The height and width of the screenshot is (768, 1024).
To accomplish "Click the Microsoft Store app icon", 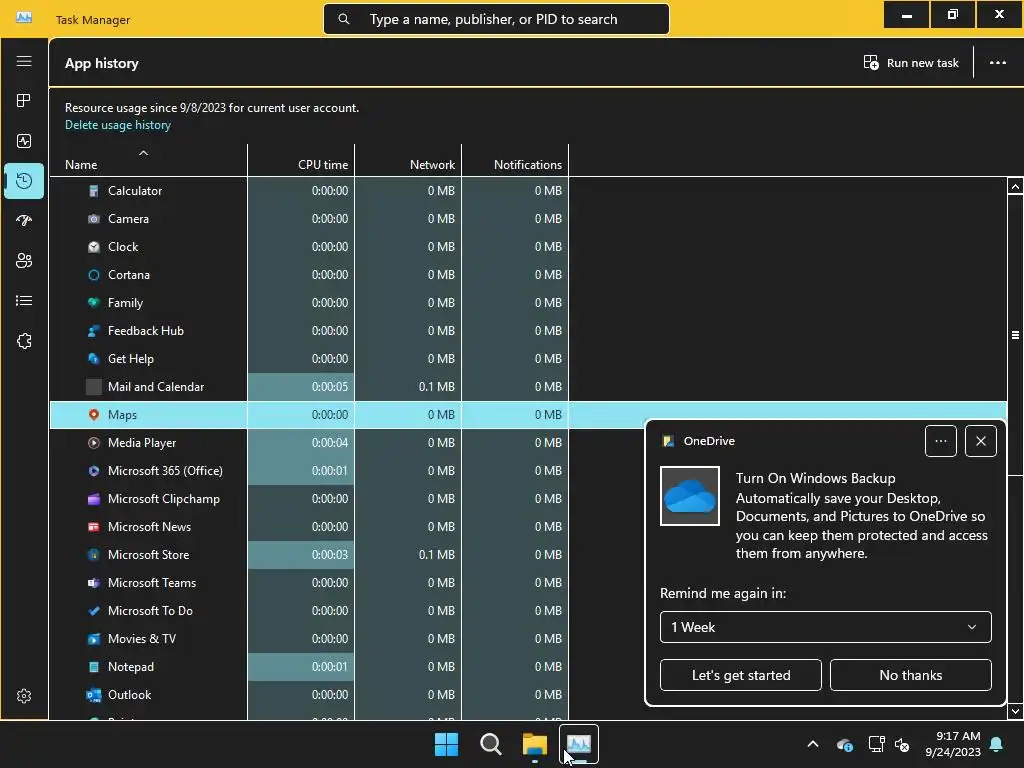I will click(94, 555).
